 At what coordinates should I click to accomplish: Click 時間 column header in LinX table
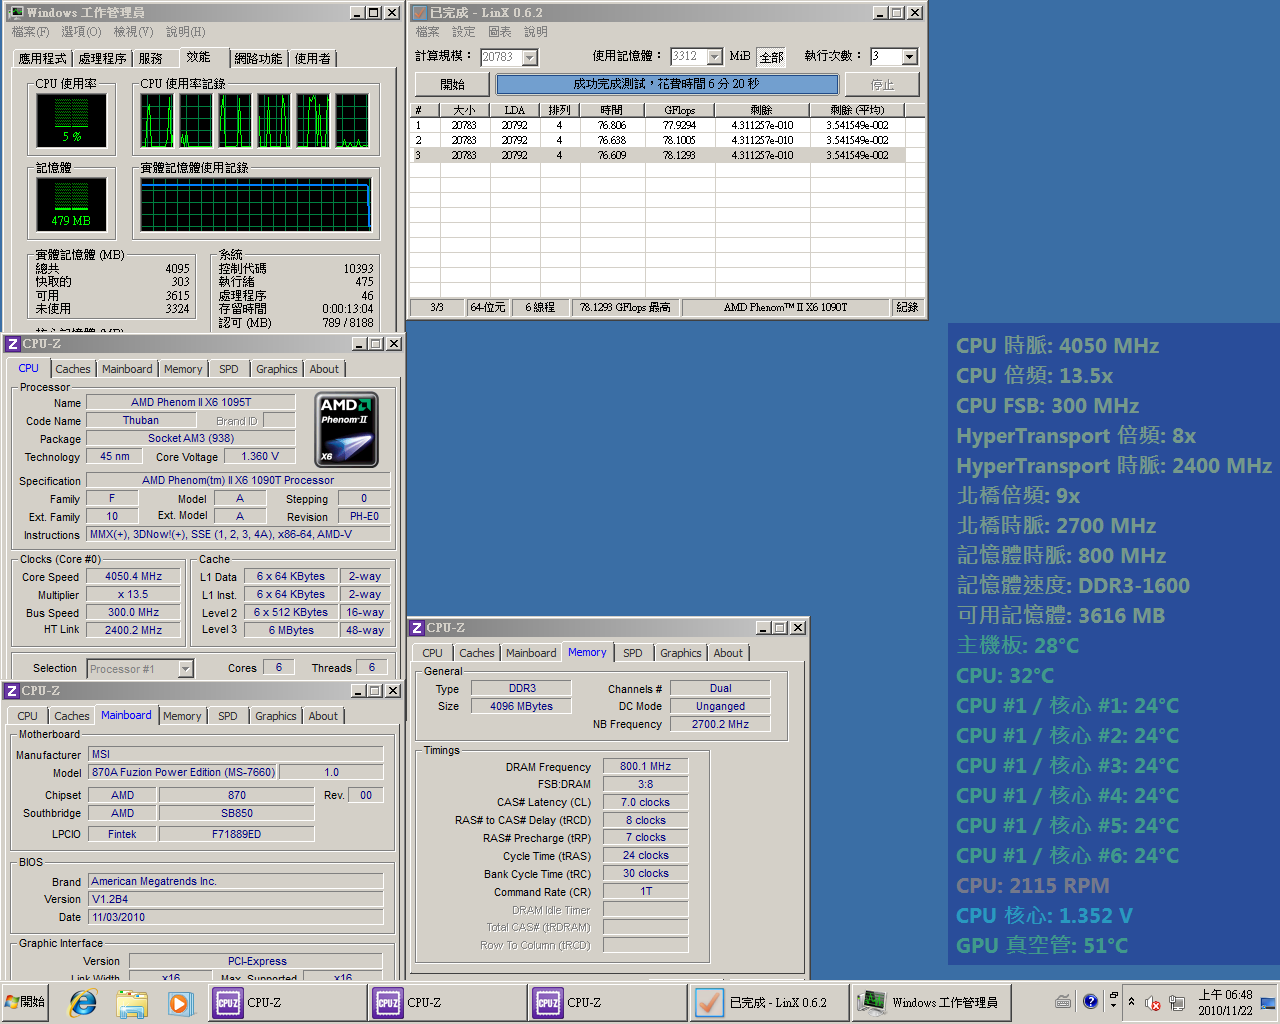[x=611, y=110]
